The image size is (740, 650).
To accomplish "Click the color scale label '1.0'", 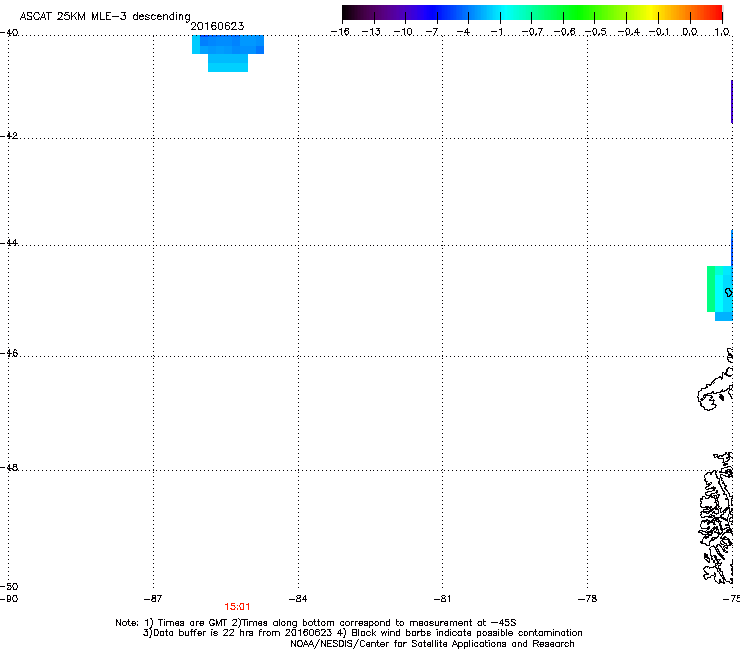I will pyautogui.click(x=722, y=32).
